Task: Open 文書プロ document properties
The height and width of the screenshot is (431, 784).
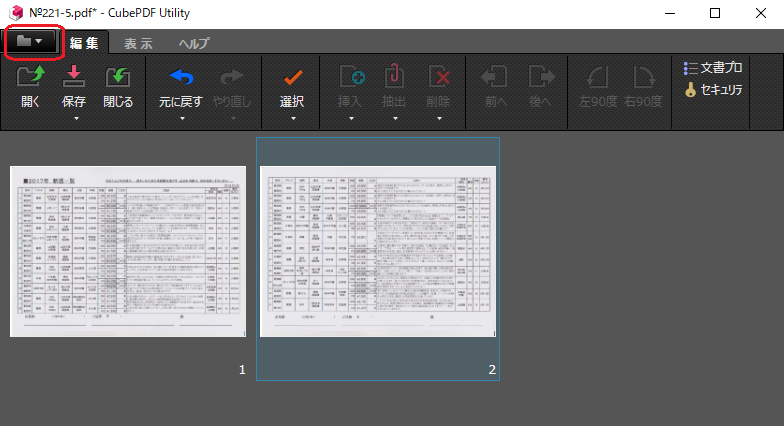Action: 712,68
